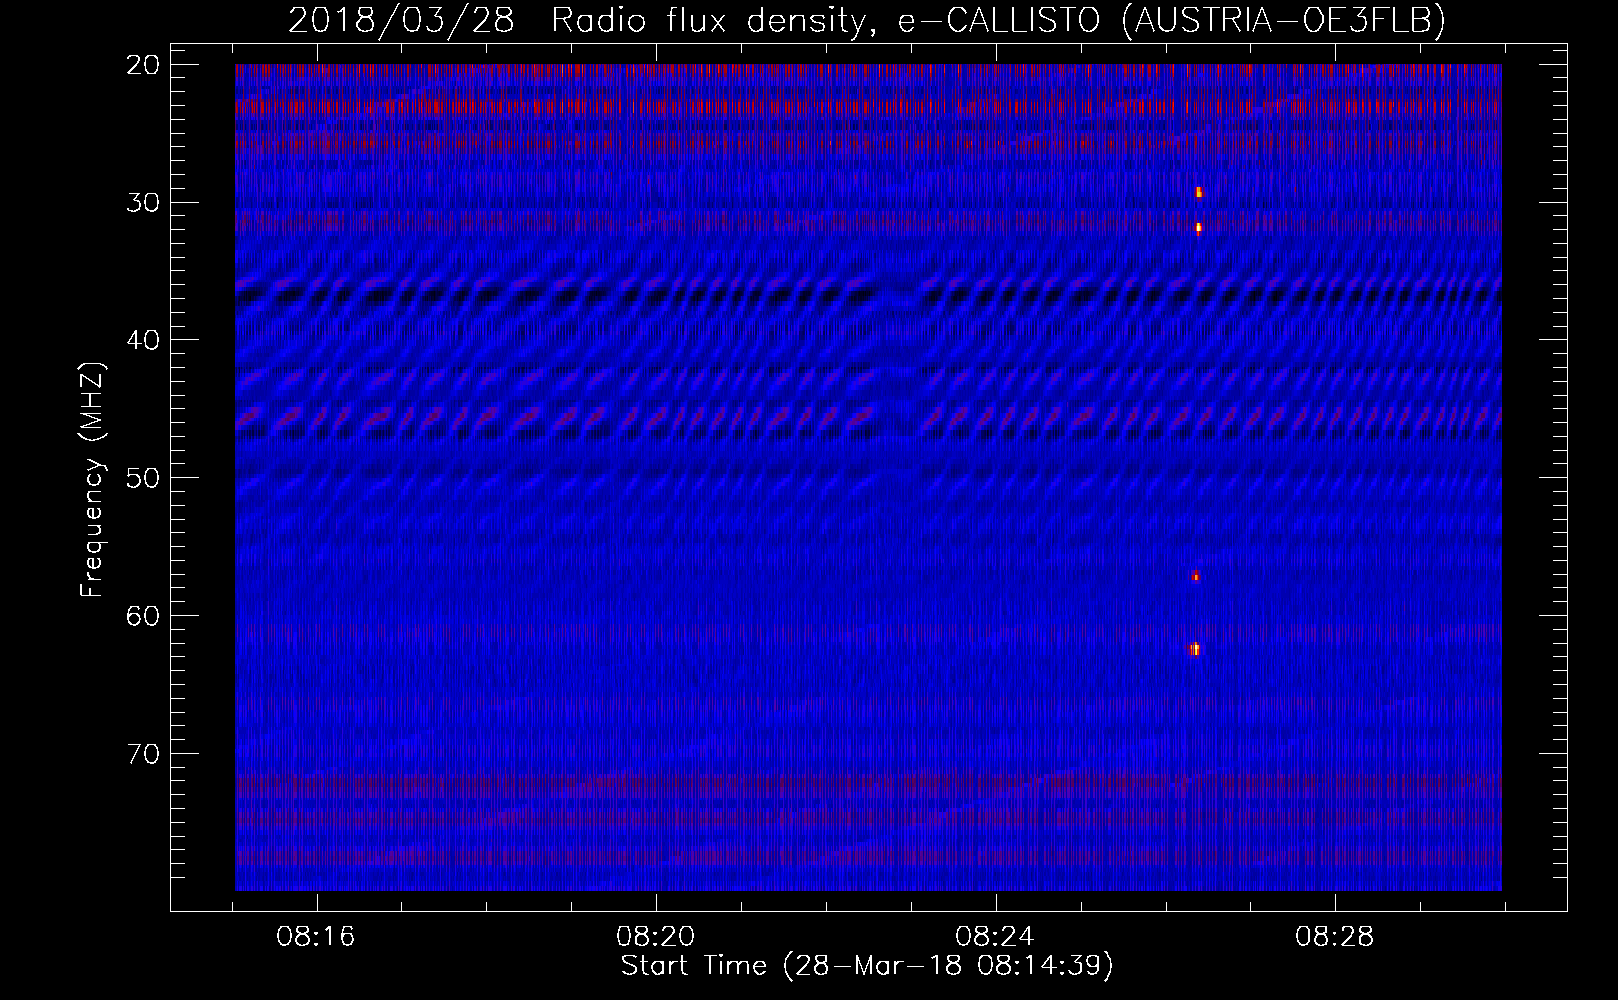The height and width of the screenshot is (1000, 1618).
Task: Click the '30' frequency tick label
Action: click(143, 202)
